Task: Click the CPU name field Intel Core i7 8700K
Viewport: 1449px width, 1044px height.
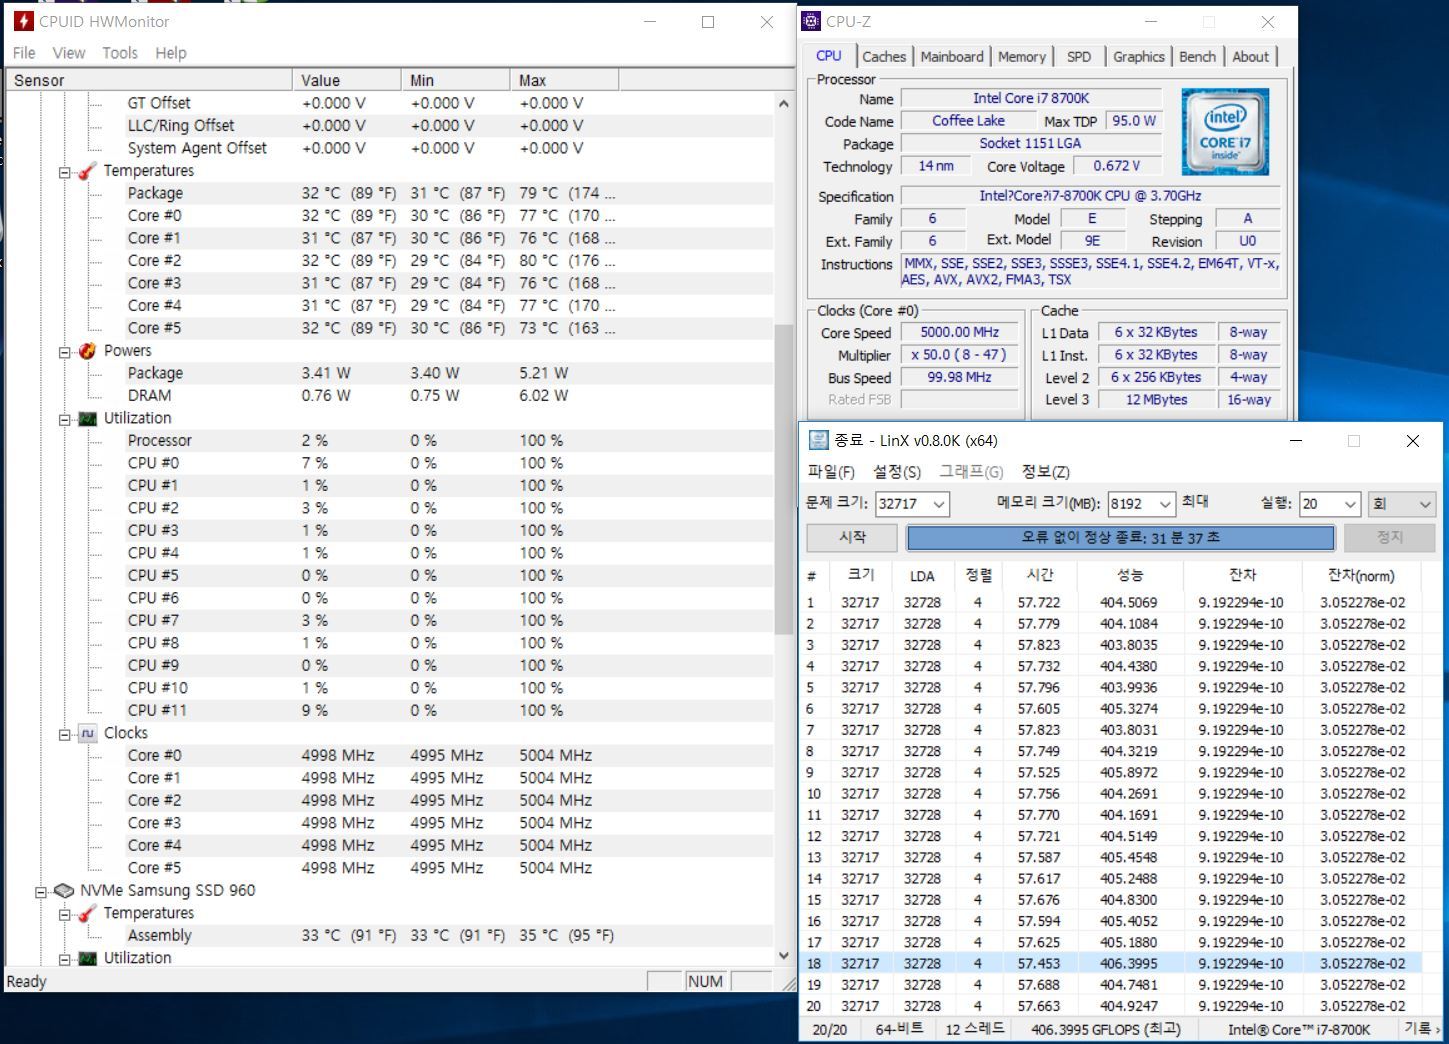Action: point(1031,98)
